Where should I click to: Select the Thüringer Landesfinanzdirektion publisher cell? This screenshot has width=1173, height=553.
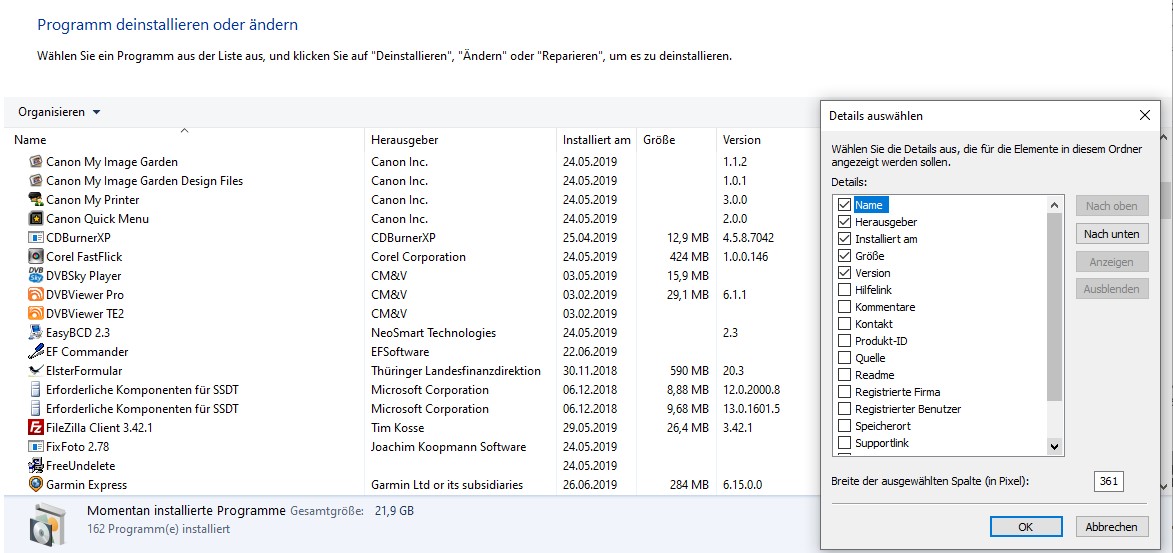coord(456,371)
